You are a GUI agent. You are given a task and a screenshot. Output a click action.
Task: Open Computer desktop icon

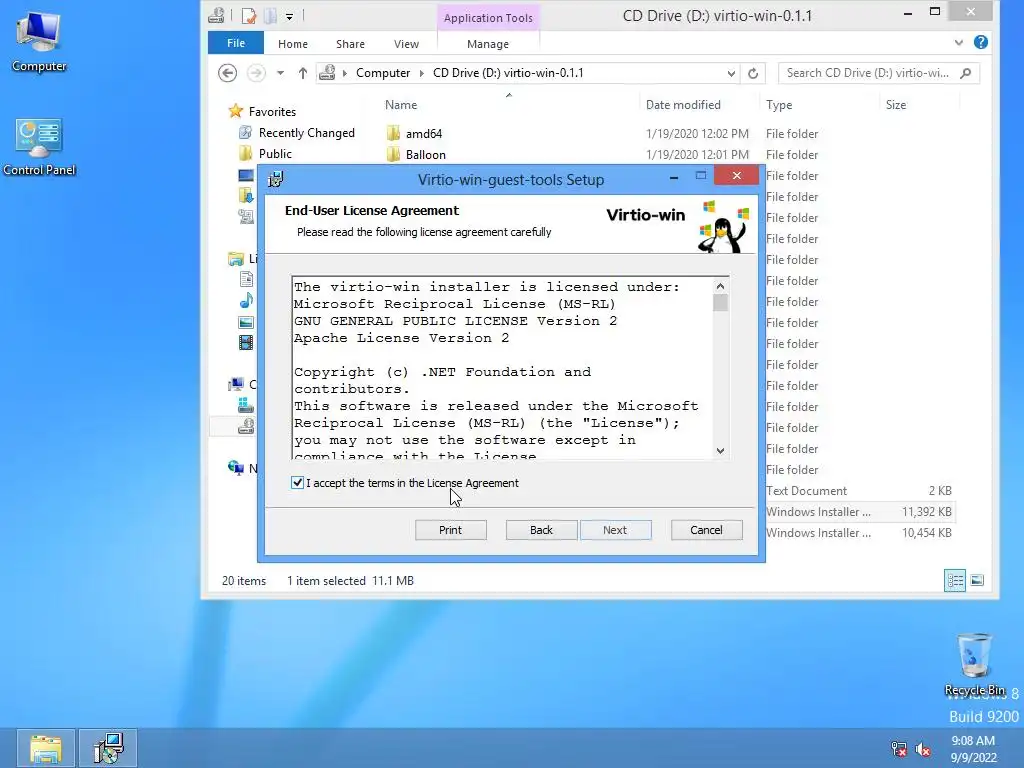39,41
